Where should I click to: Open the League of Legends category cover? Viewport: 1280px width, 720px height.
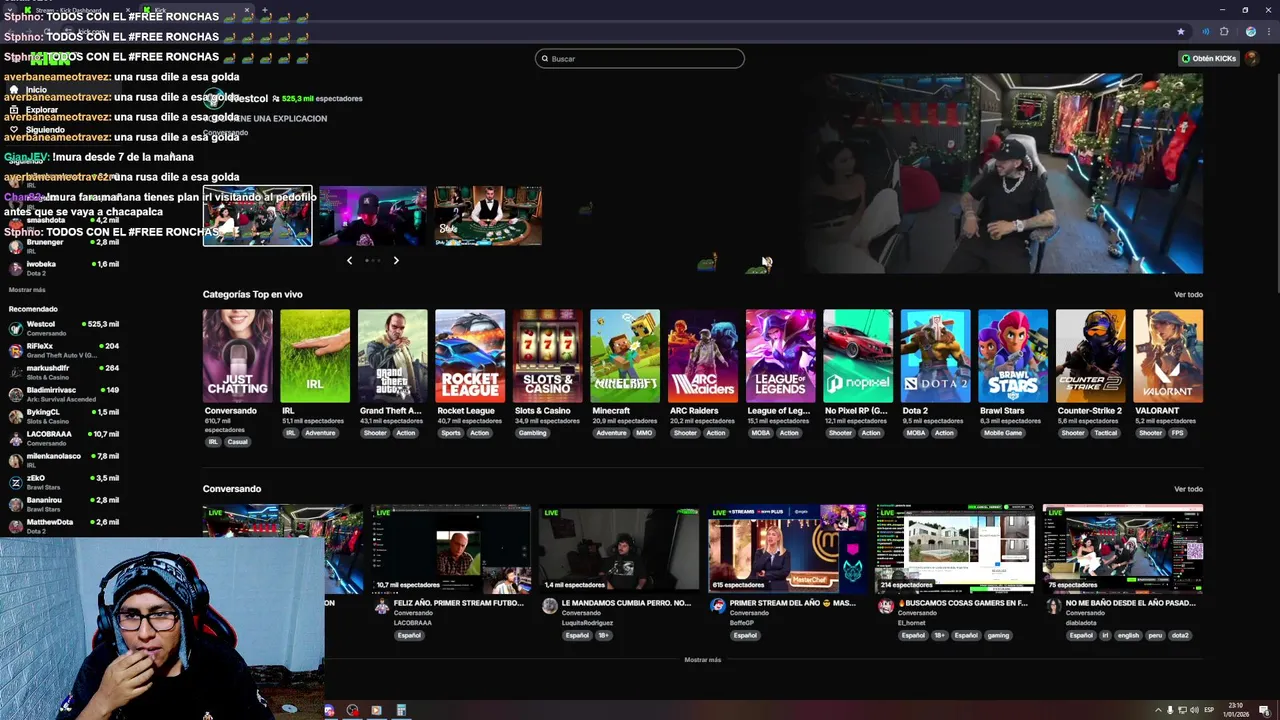tap(780, 356)
